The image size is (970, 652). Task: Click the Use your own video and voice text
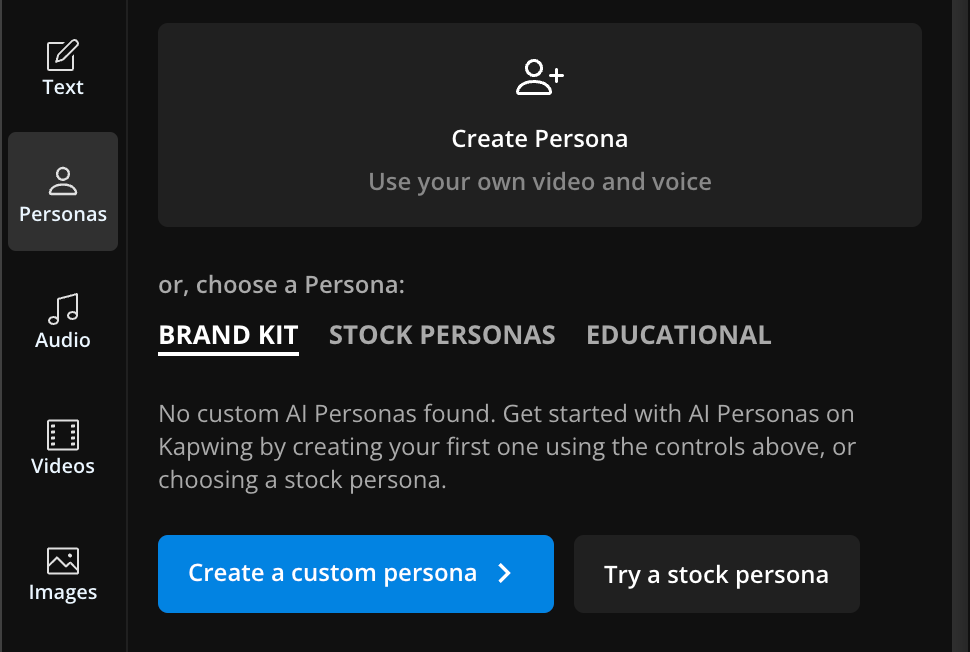pos(539,181)
